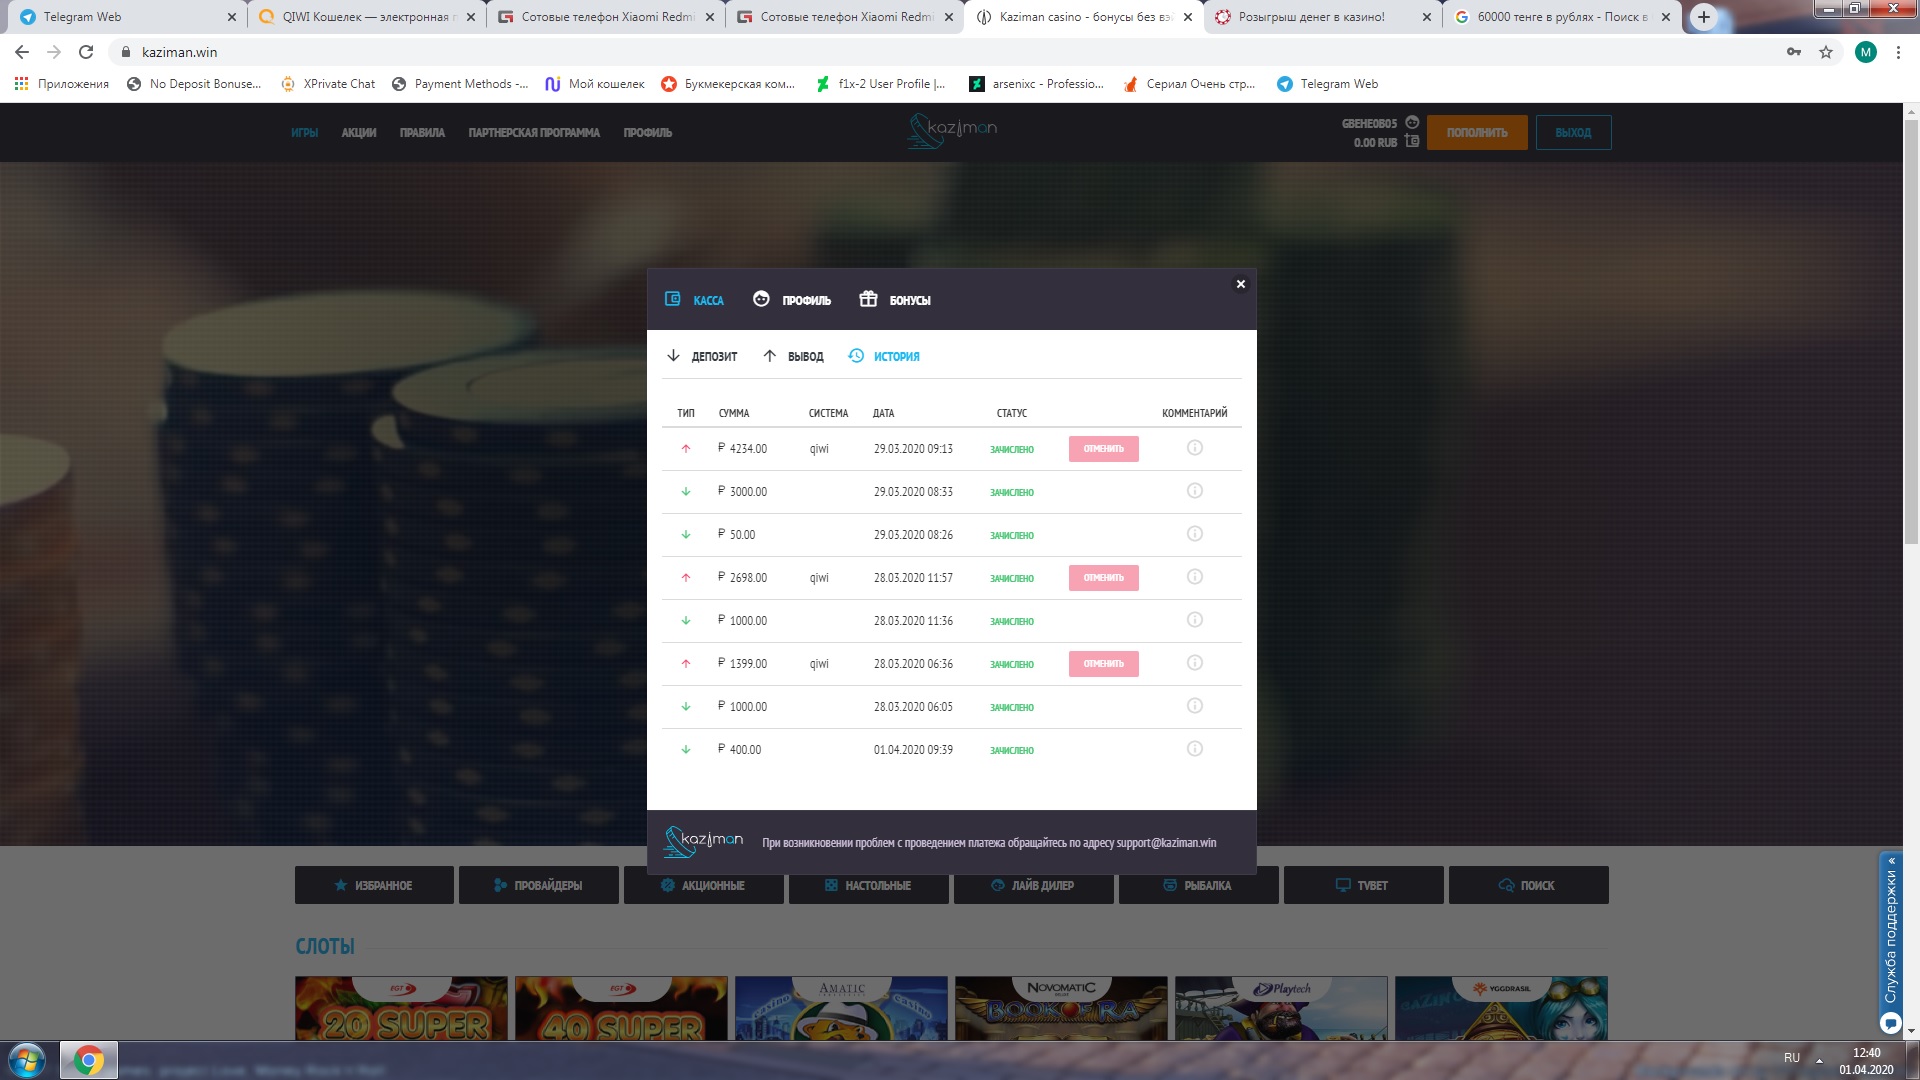This screenshot has height=1080, width=1920.
Task: Close the cashier modal dialog
Action: coord(1240,284)
